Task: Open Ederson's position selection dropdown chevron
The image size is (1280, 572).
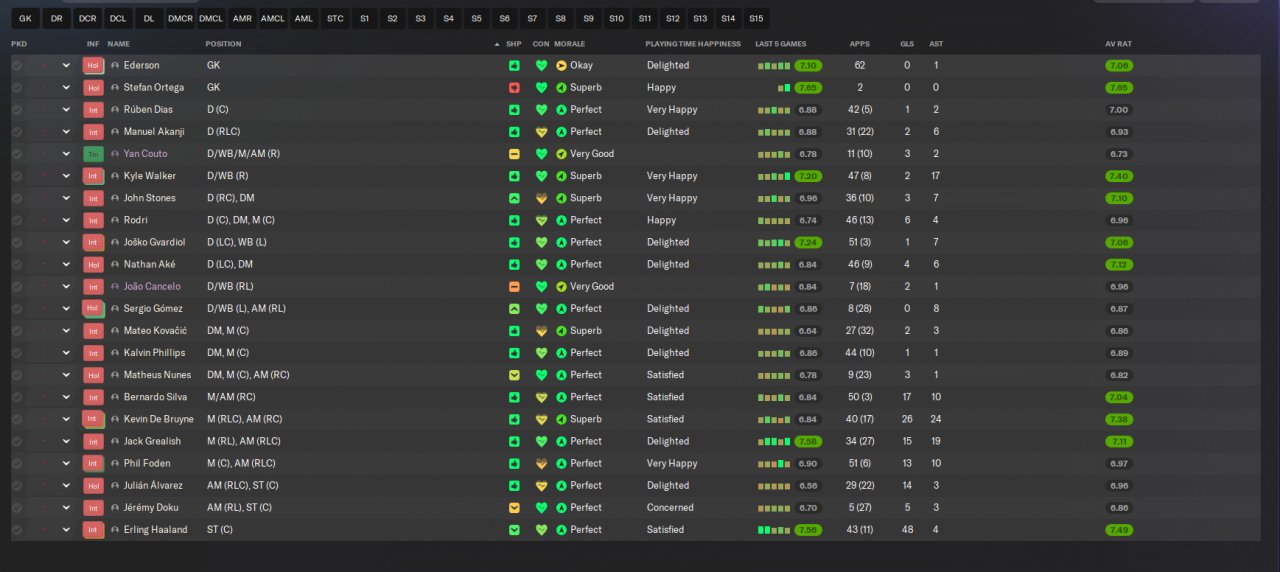Action: point(67,66)
